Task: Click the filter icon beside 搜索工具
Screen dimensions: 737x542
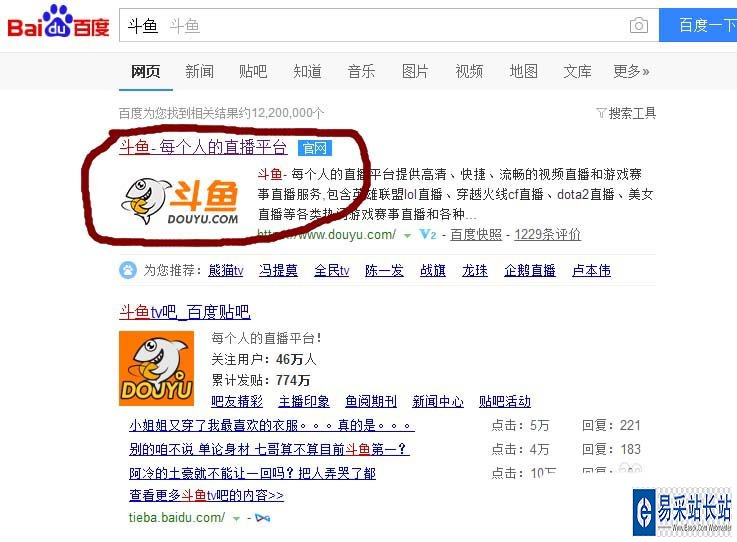Action: 601,113
